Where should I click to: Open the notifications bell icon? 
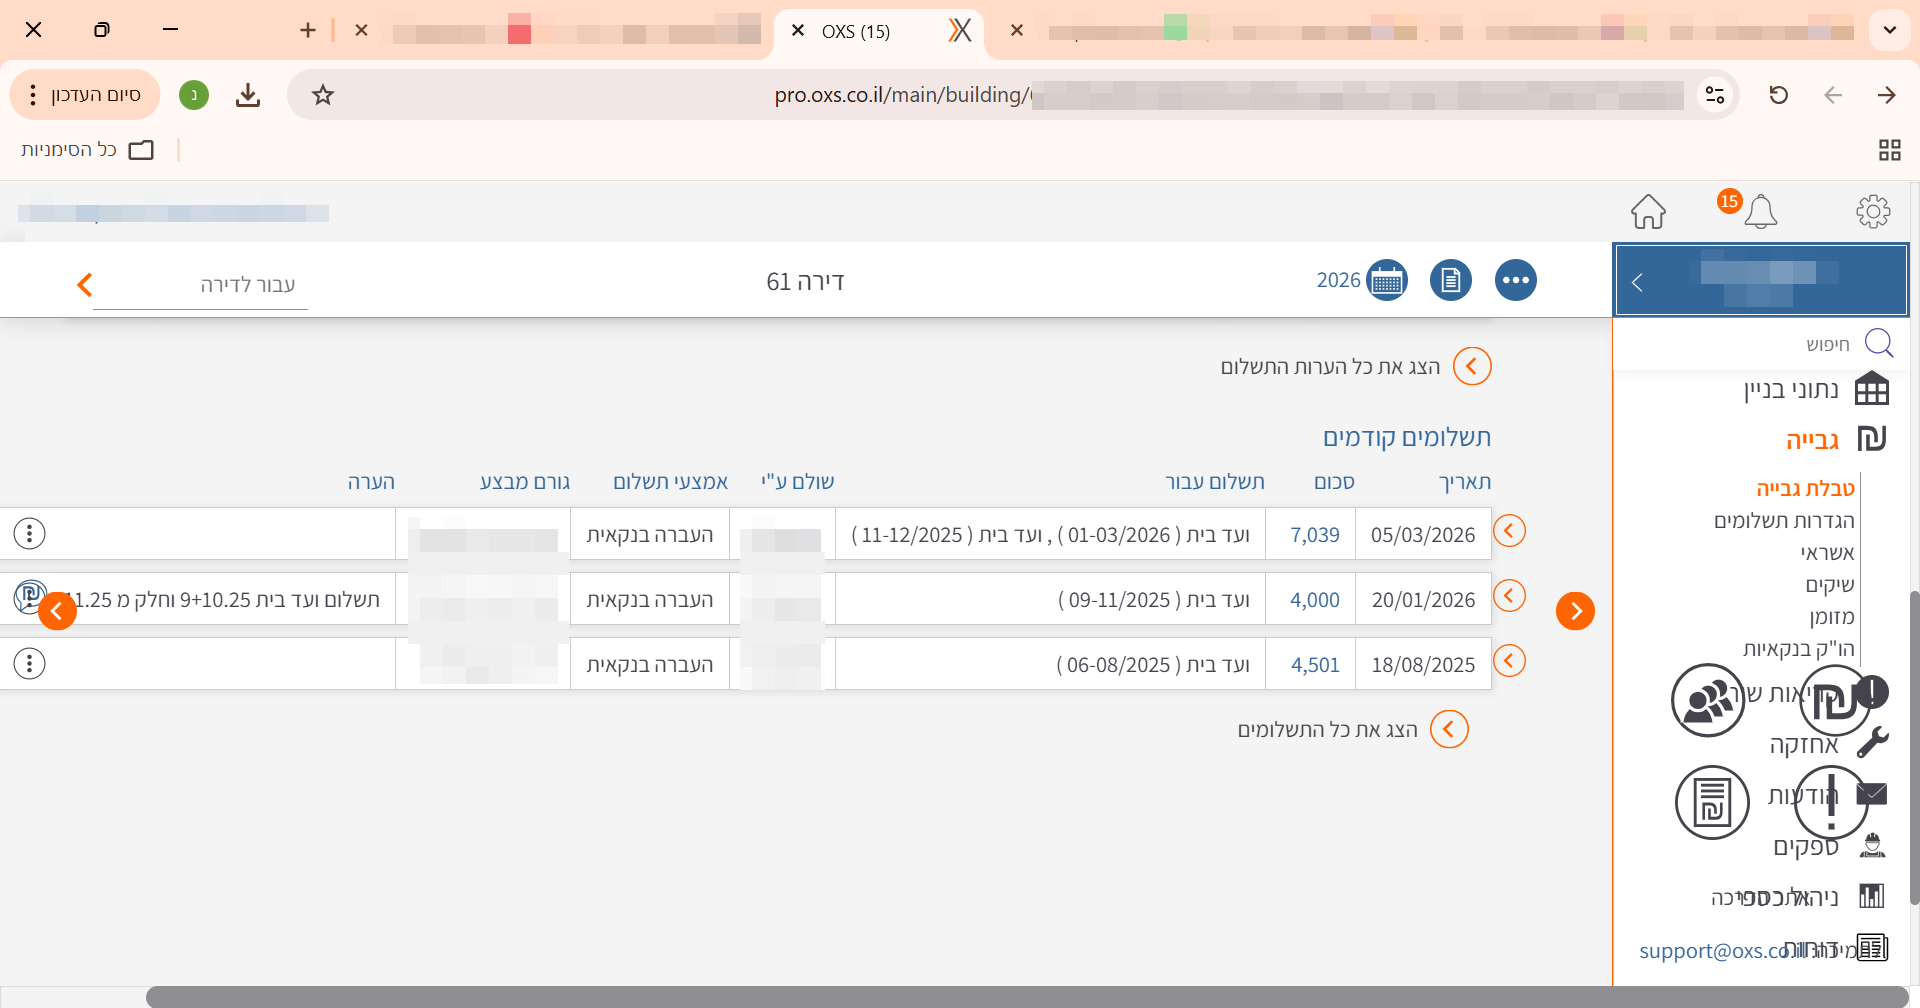coord(1760,212)
